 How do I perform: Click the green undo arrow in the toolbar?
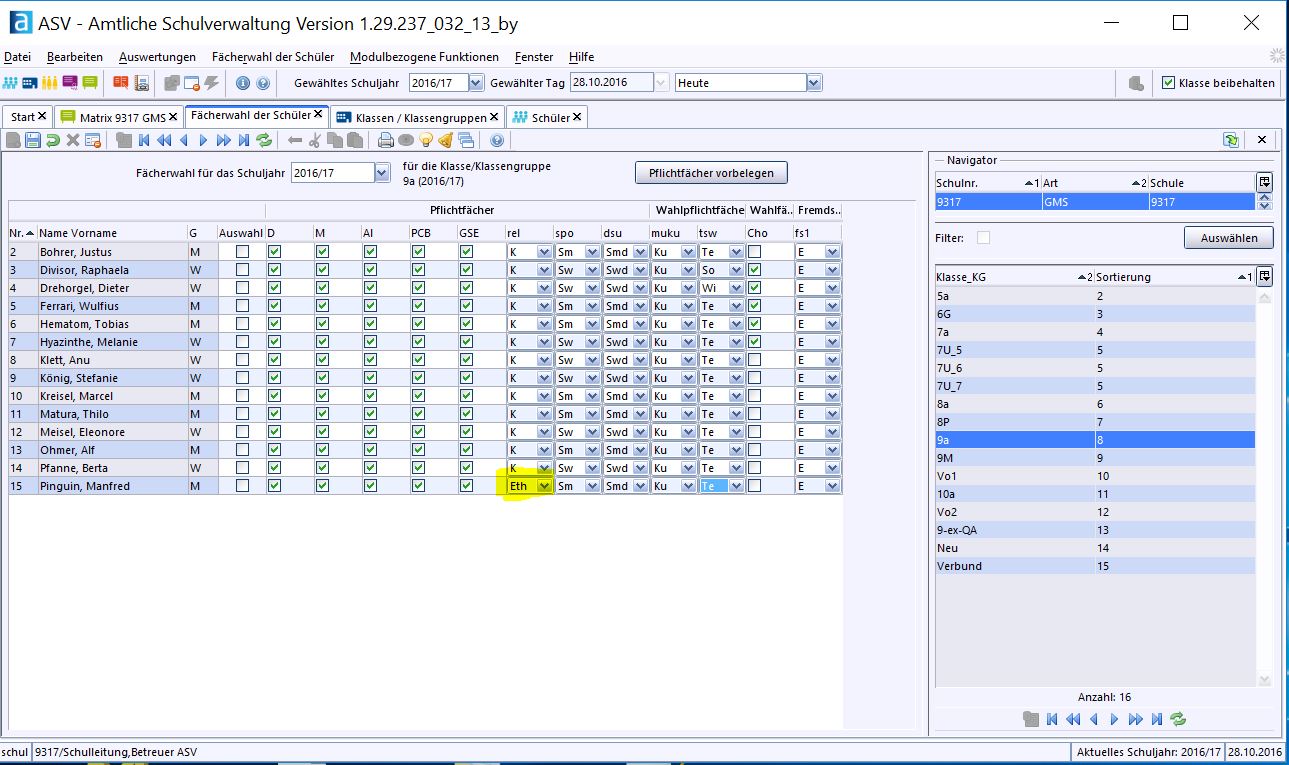click(52, 141)
